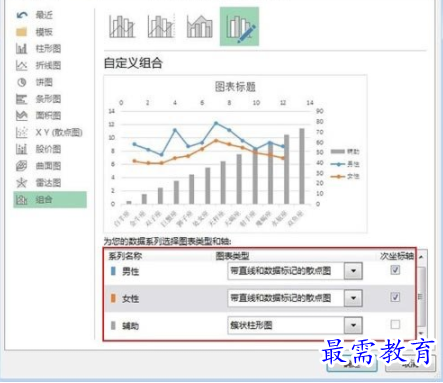Select the 男性 series name row
The height and width of the screenshot is (383, 443).
pyautogui.click(x=130, y=271)
